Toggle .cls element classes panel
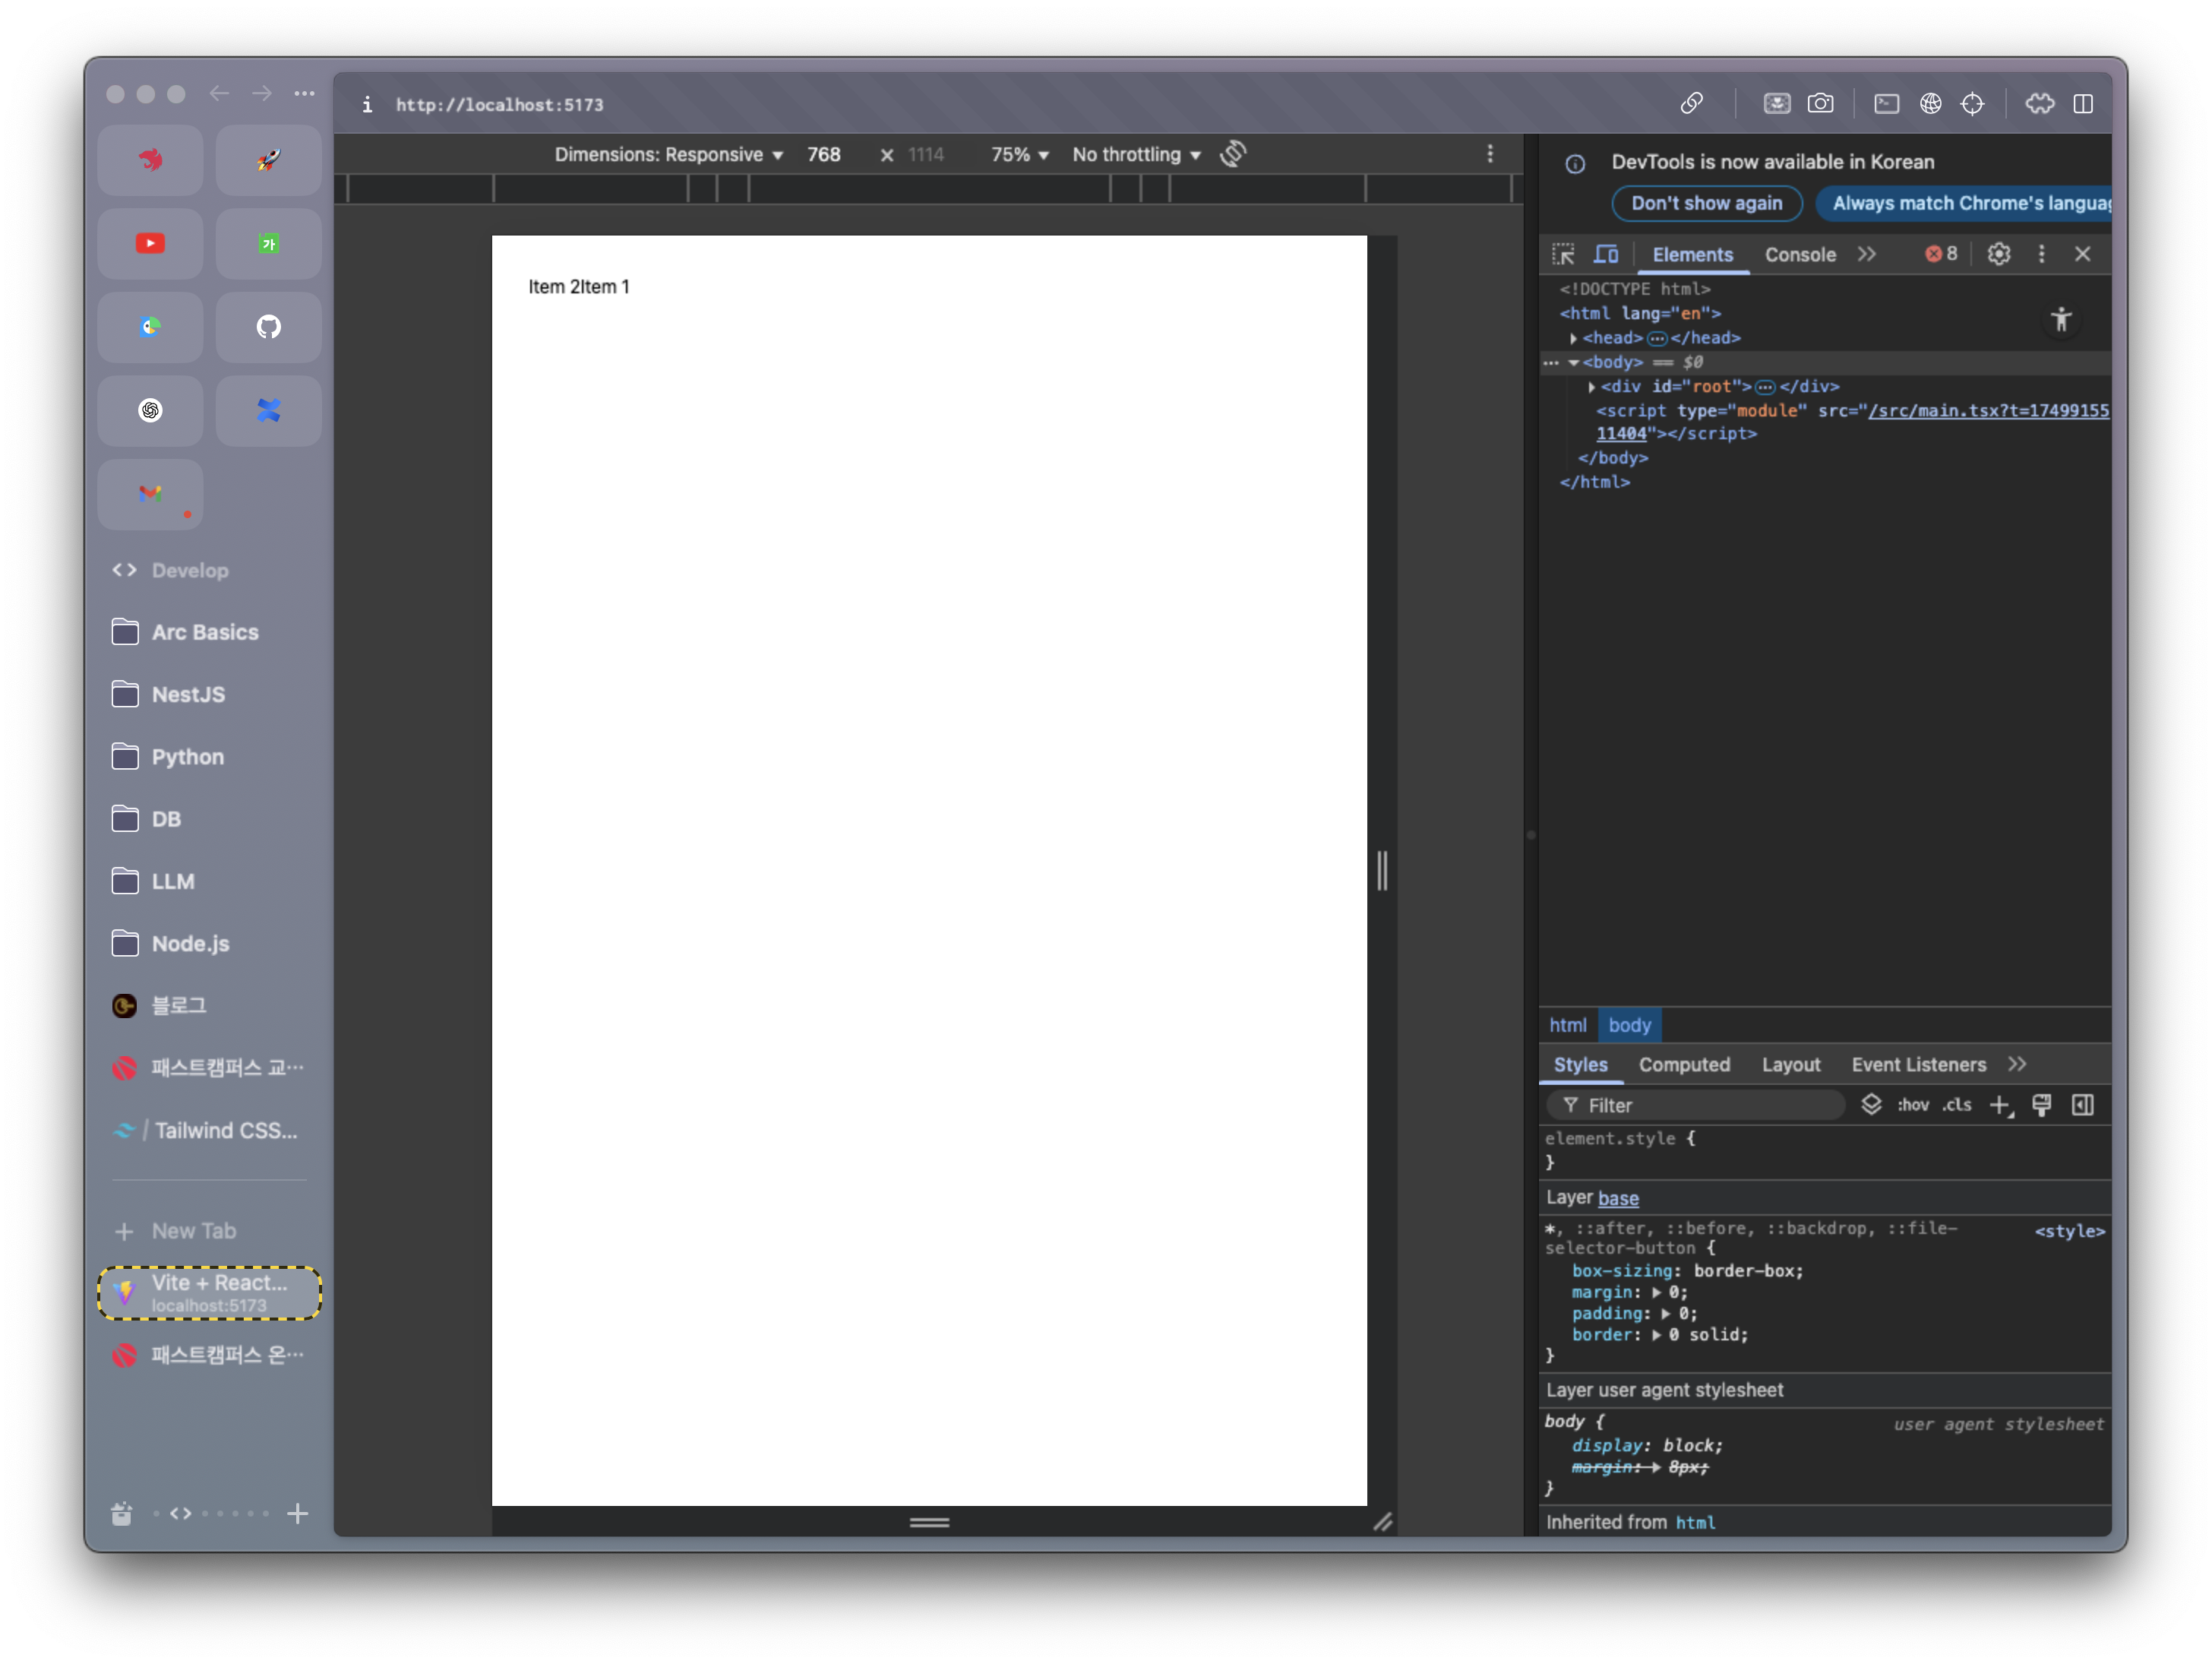This screenshot has width=2212, height=1664. (x=1957, y=1105)
